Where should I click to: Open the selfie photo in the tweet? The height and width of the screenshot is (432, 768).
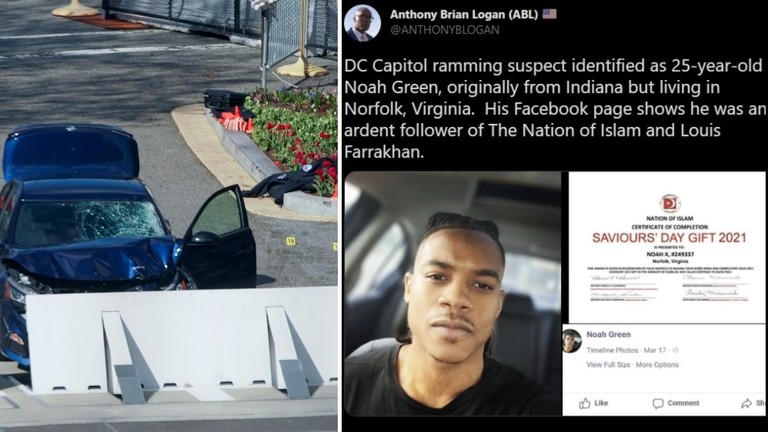(x=453, y=293)
